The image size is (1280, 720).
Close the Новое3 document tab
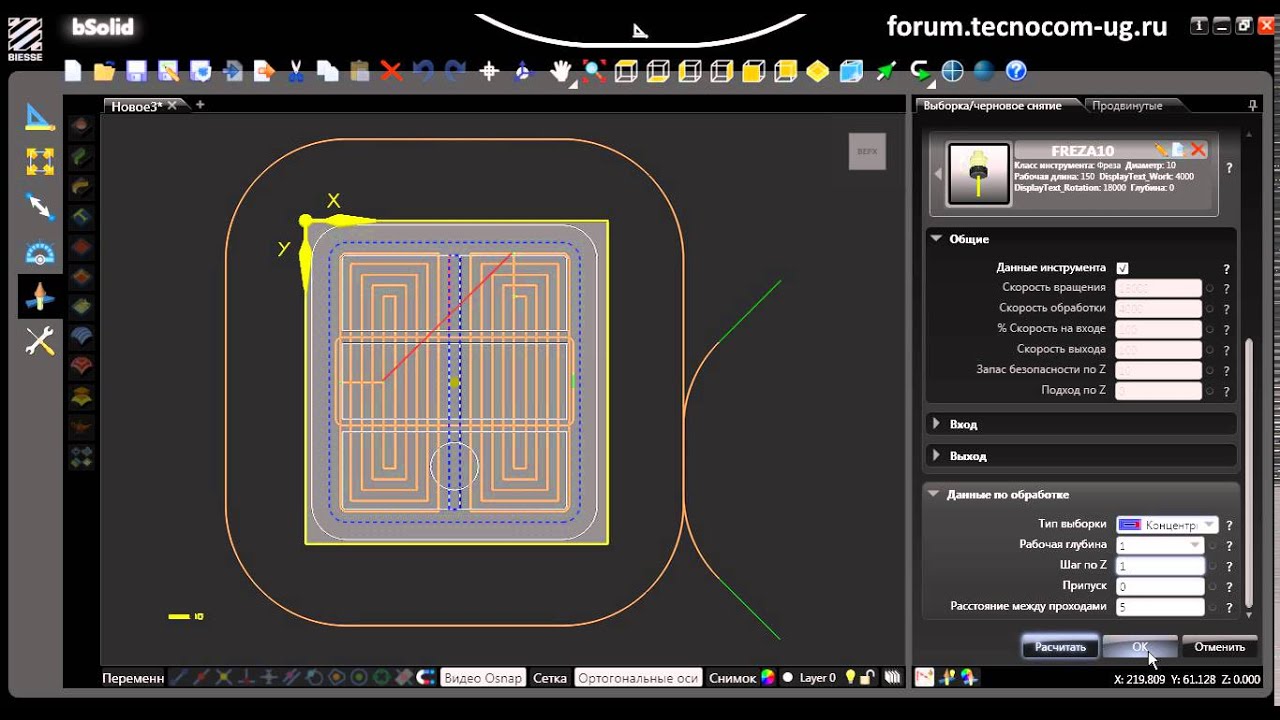172,105
